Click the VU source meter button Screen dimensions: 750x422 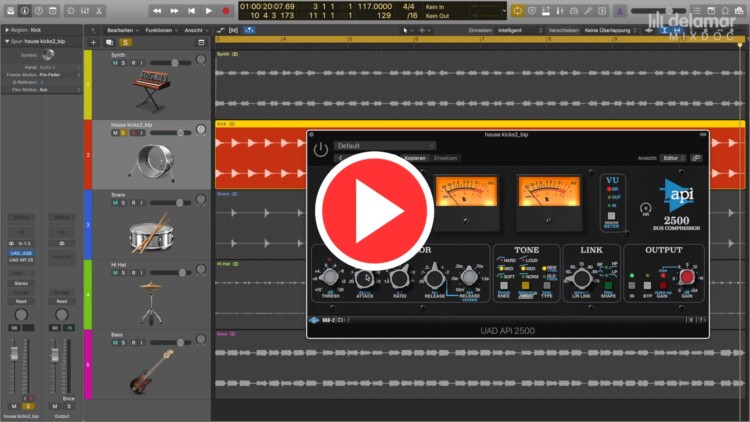click(x=611, y=216)
